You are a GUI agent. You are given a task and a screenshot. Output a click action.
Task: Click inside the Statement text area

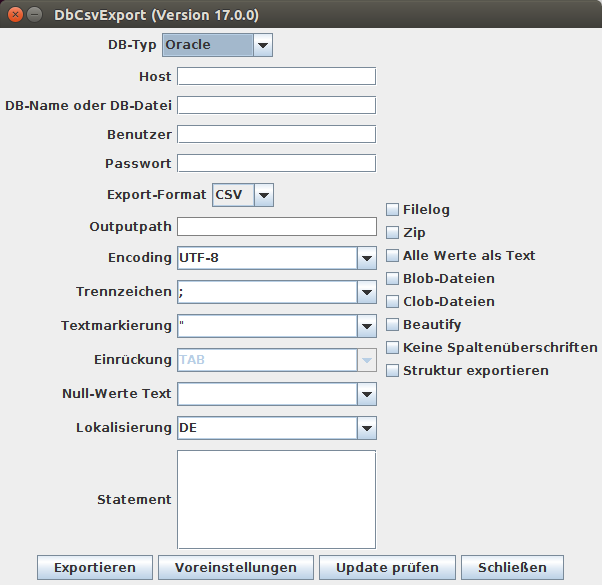[x=276, y=500]
